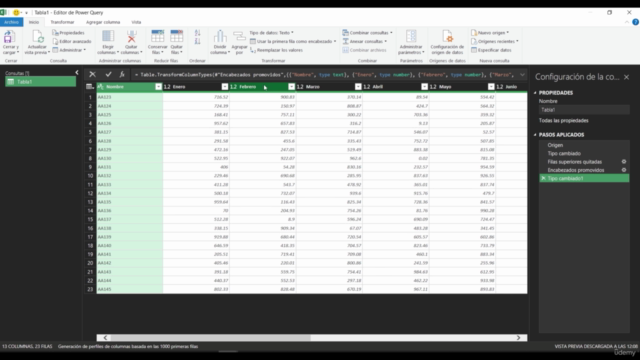Click the Nombre property input field

coord(584,110)
